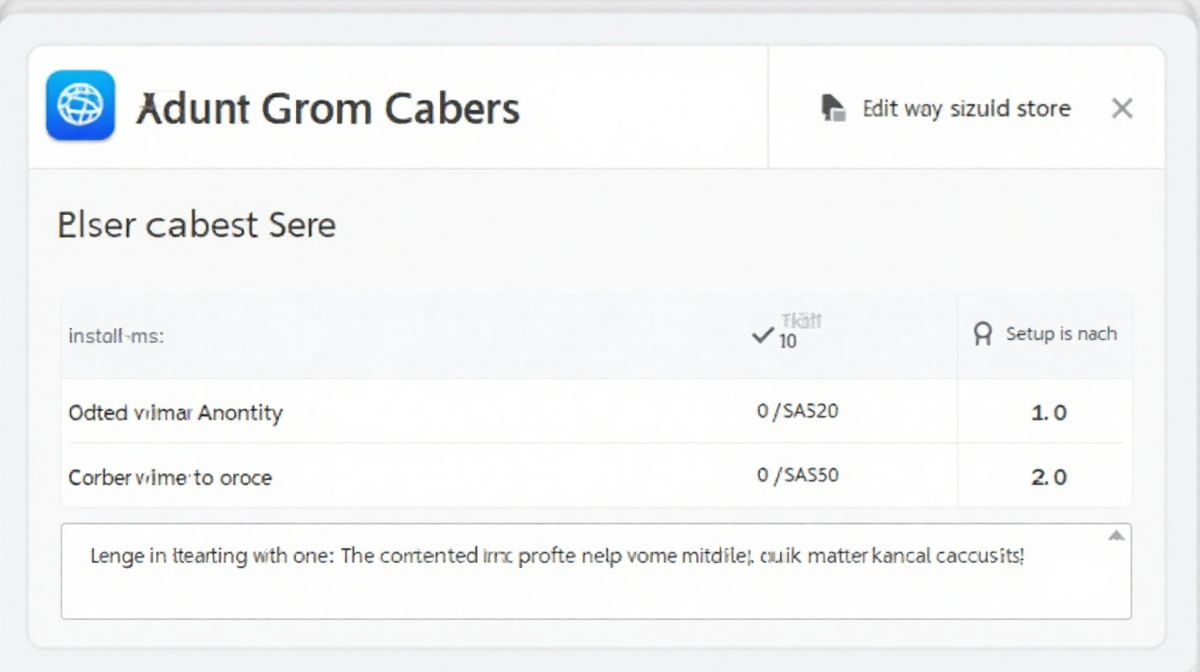Click the number 10 under the checkmark header
This screenshot has height=672, width=1200.
[788, 341]
